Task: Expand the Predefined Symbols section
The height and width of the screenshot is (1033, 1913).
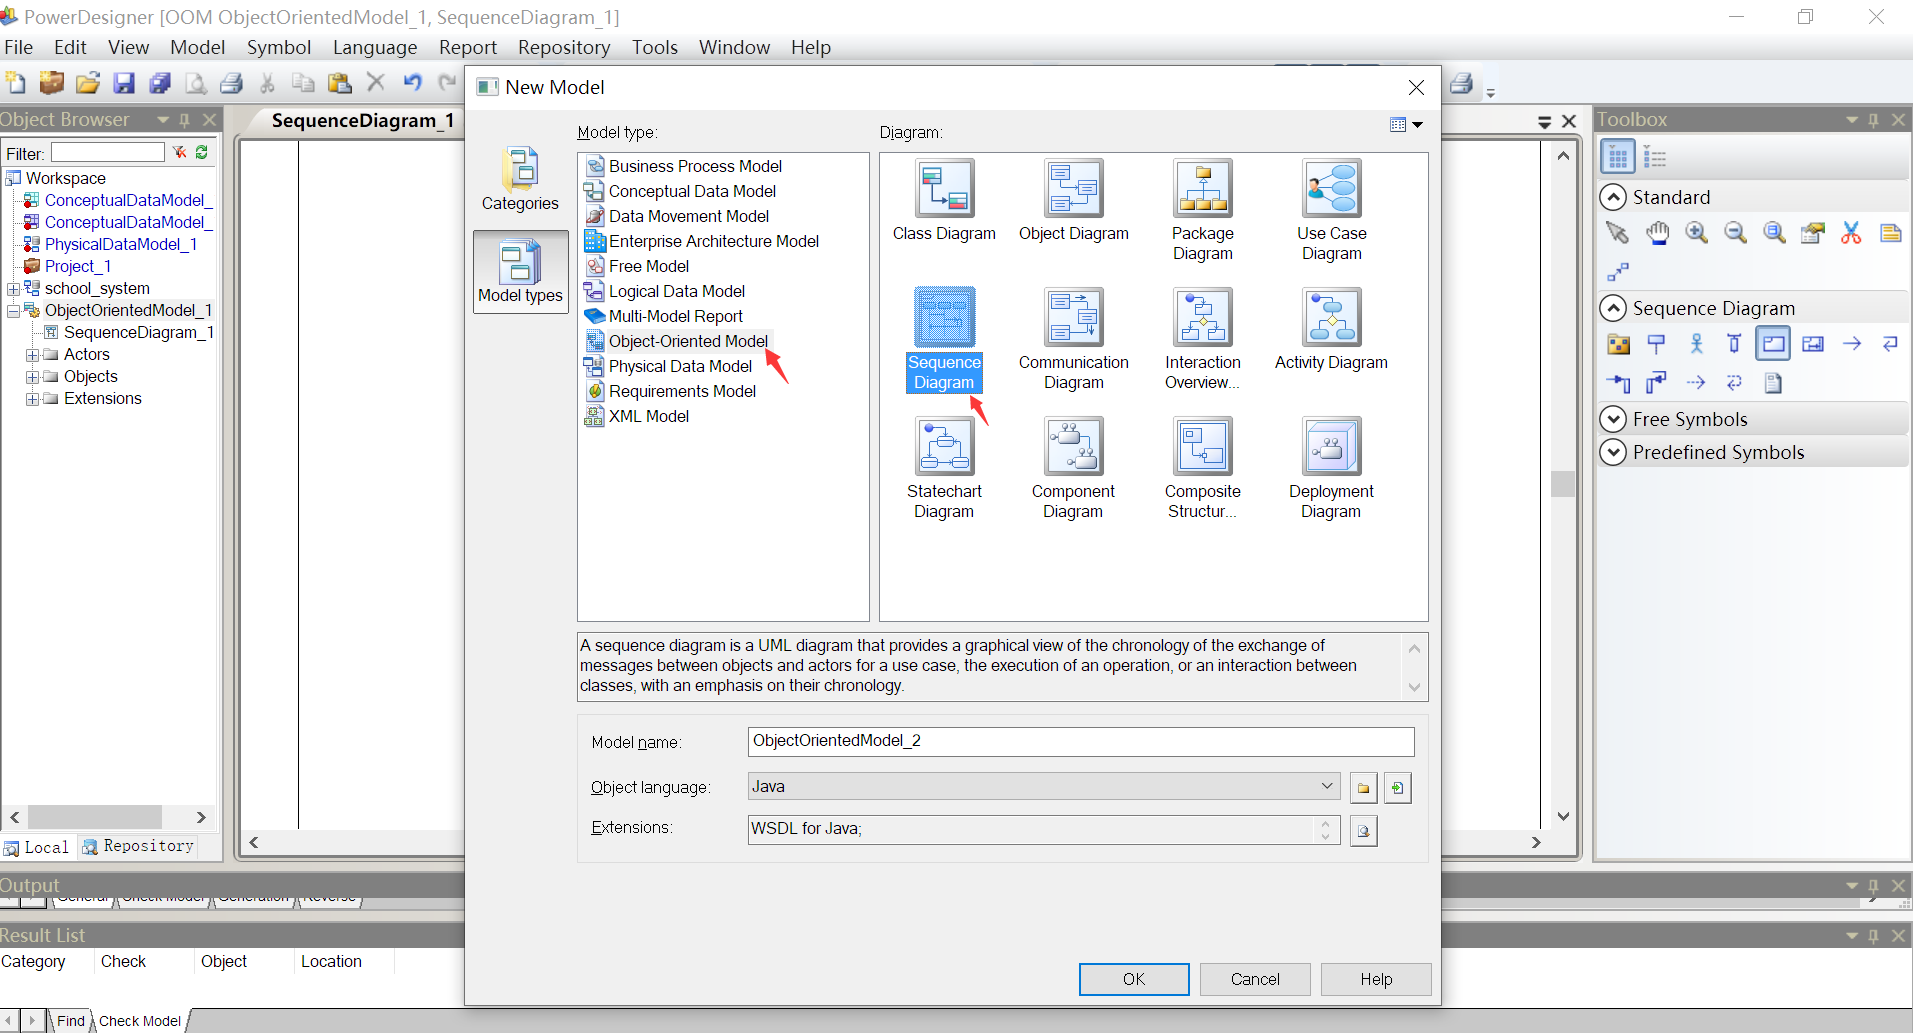Action: 1612,452
